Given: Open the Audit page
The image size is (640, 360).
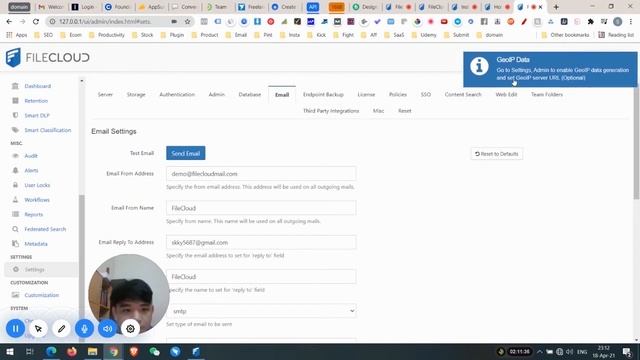Looking at the screenshot, I should coord(31,156).
